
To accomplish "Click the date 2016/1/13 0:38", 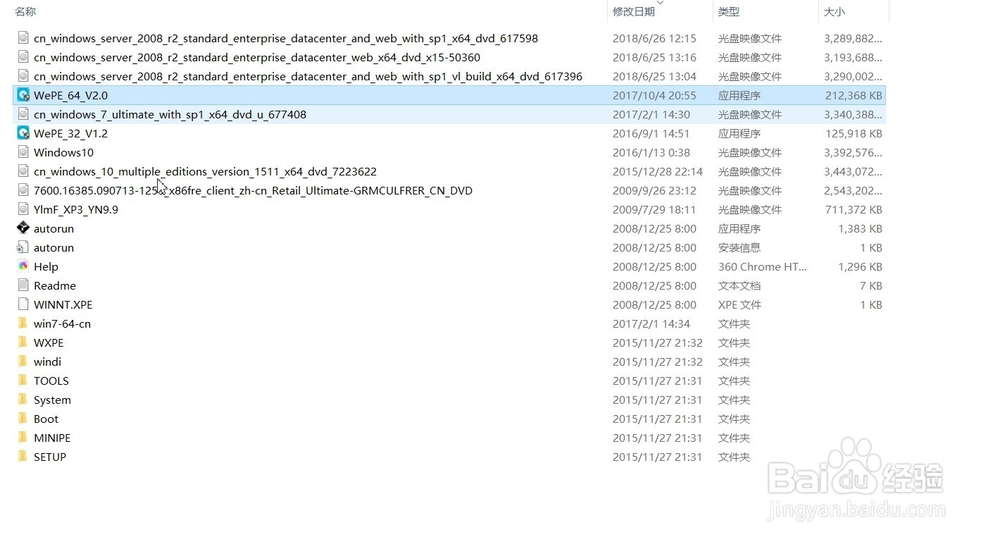I will click(x=649, y=152).
